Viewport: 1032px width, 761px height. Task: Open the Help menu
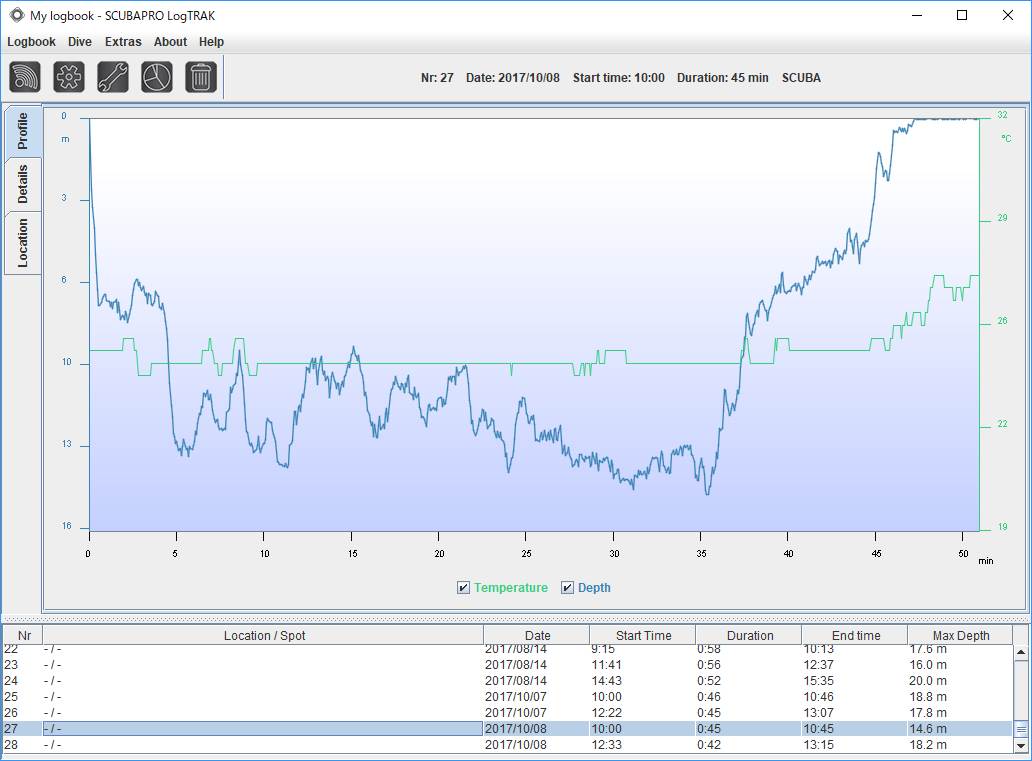pyautogui.click(x=211, y=41)
